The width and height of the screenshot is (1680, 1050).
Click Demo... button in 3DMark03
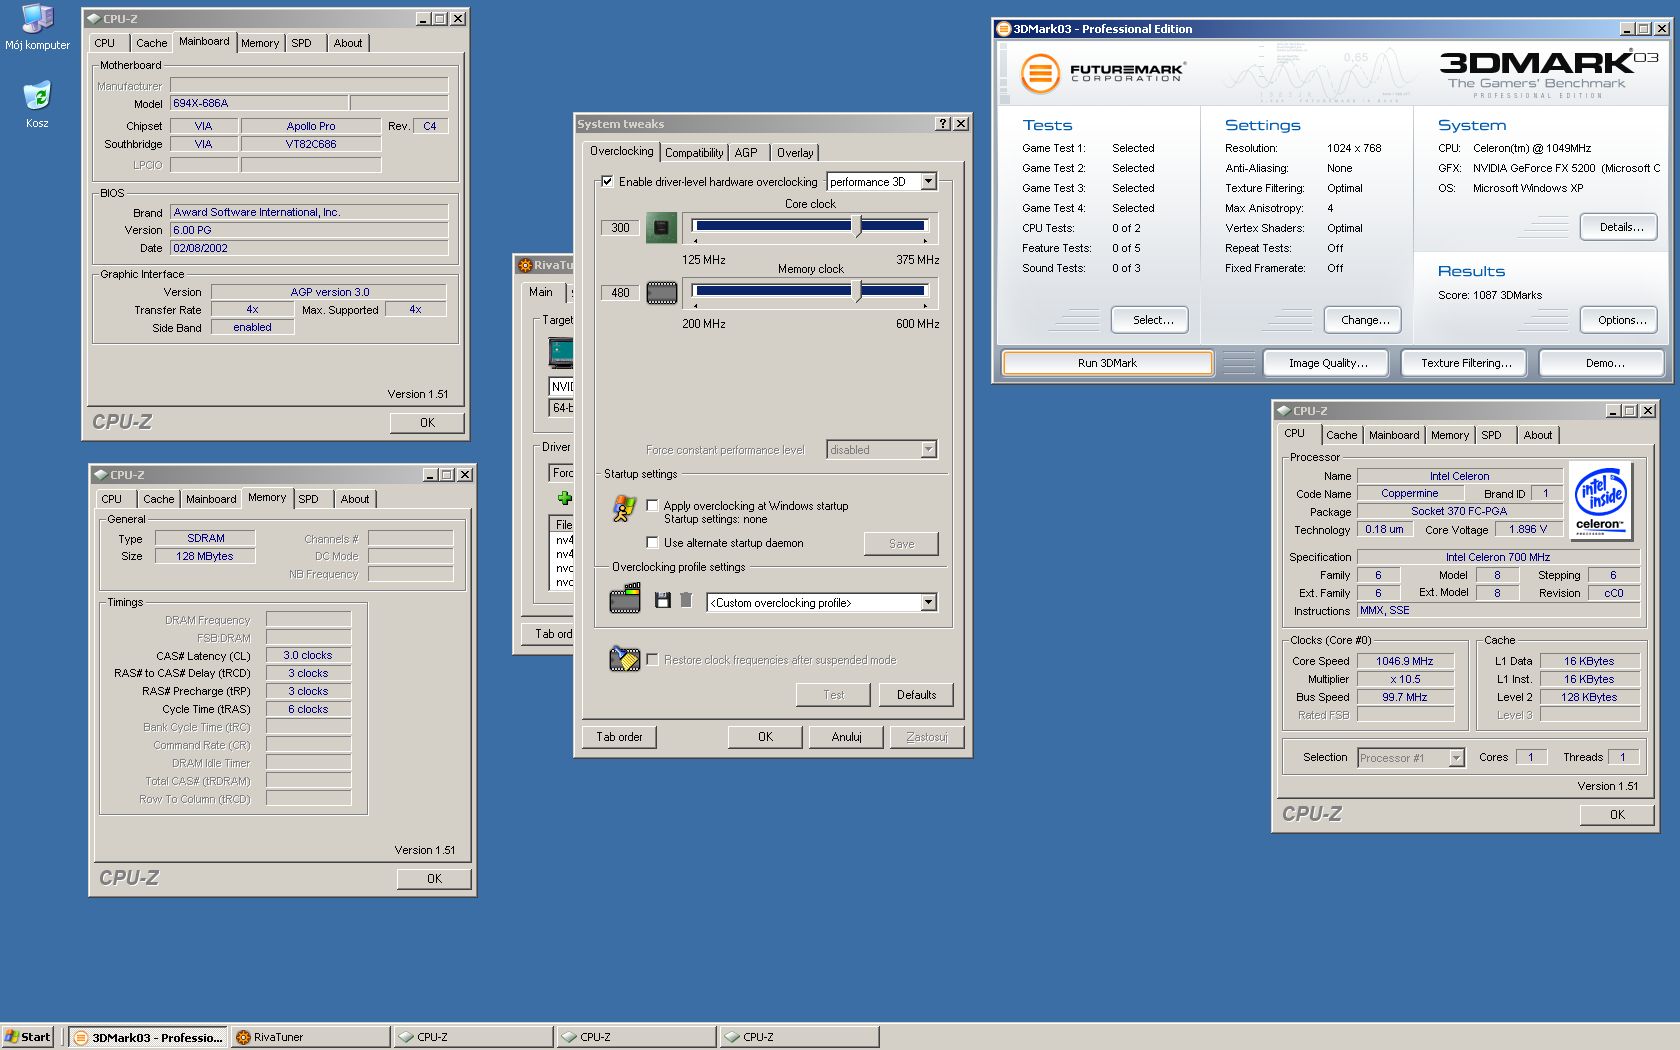point(1602,363)
